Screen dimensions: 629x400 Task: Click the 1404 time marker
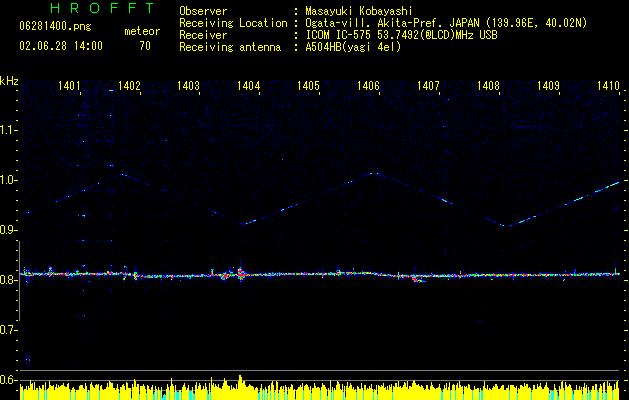click(x=248, y=86)
